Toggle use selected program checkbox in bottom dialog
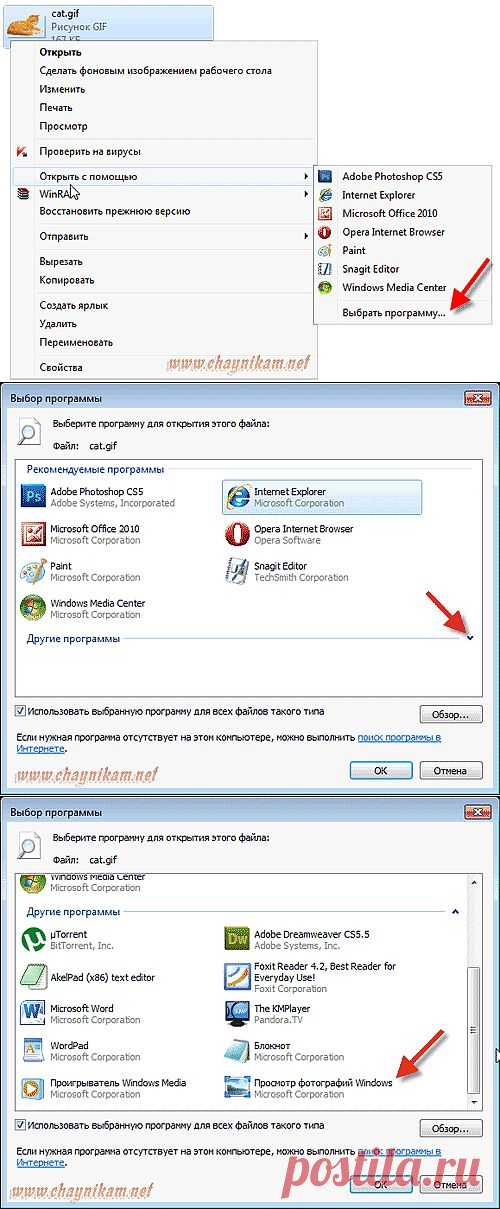The width and height of the screenshot is (500, 1209). (21, 1125)
